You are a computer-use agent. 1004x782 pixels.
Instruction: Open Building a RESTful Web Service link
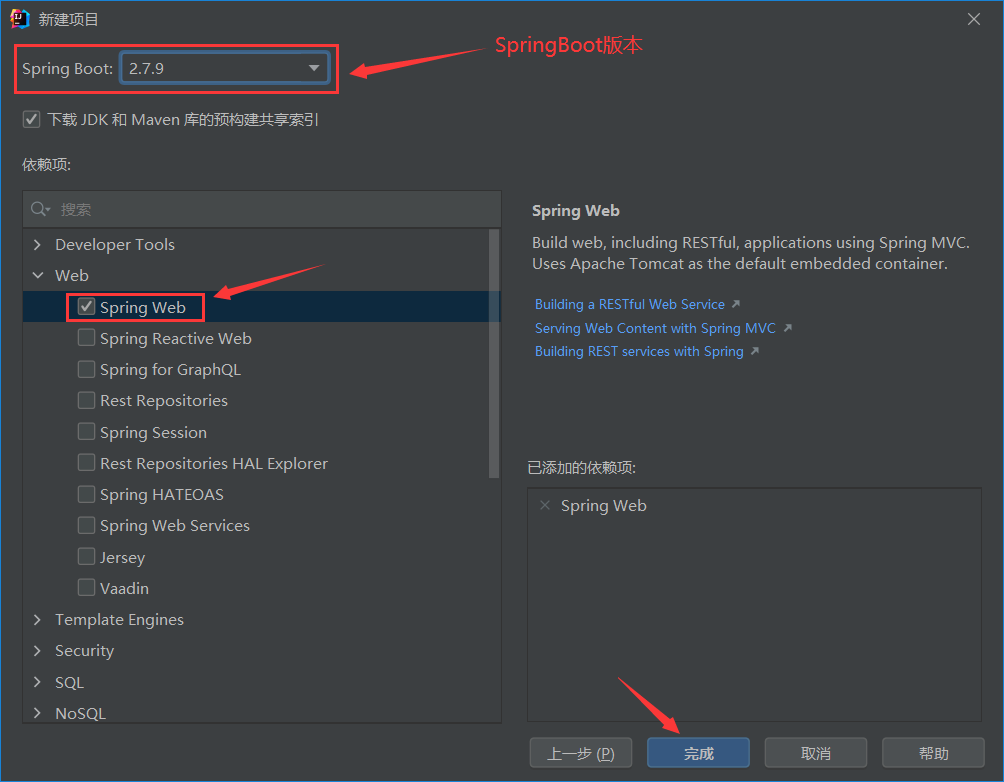(x=630, y=304)
